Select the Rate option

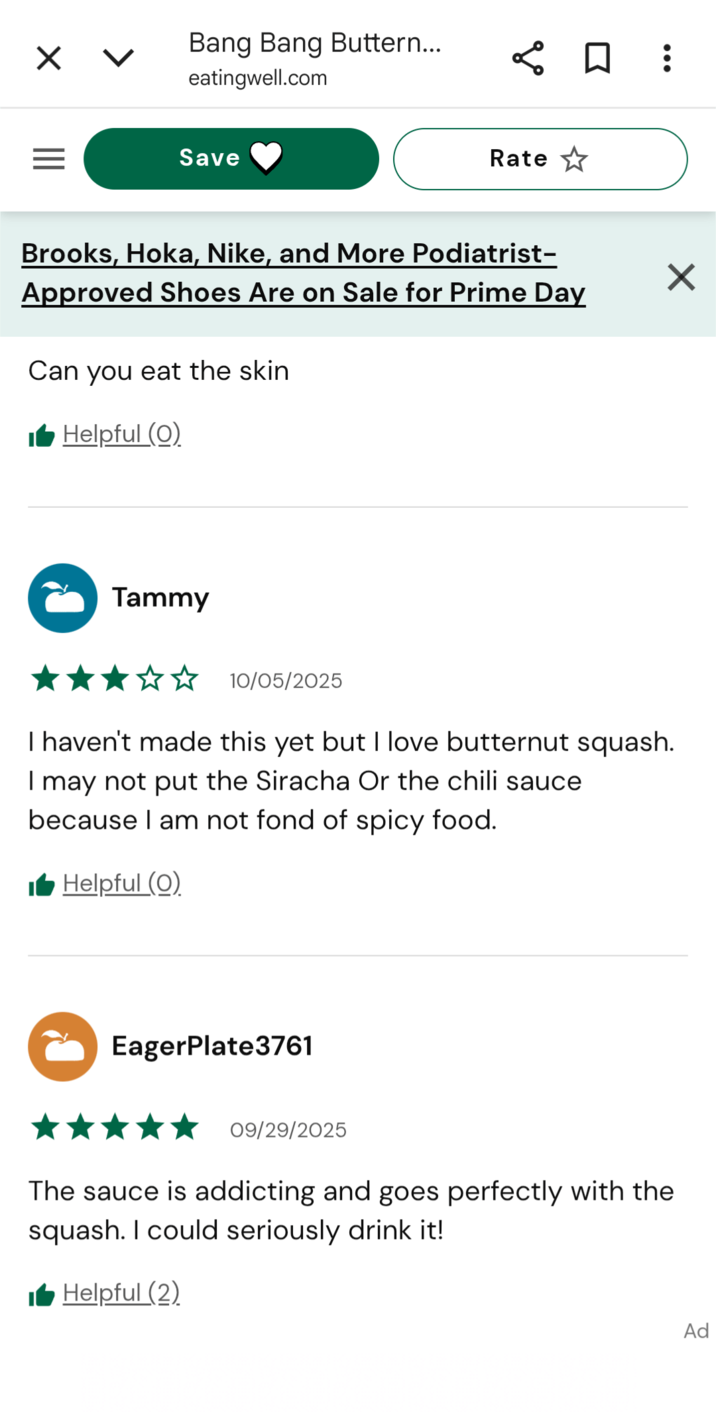(x=540, y=158)
